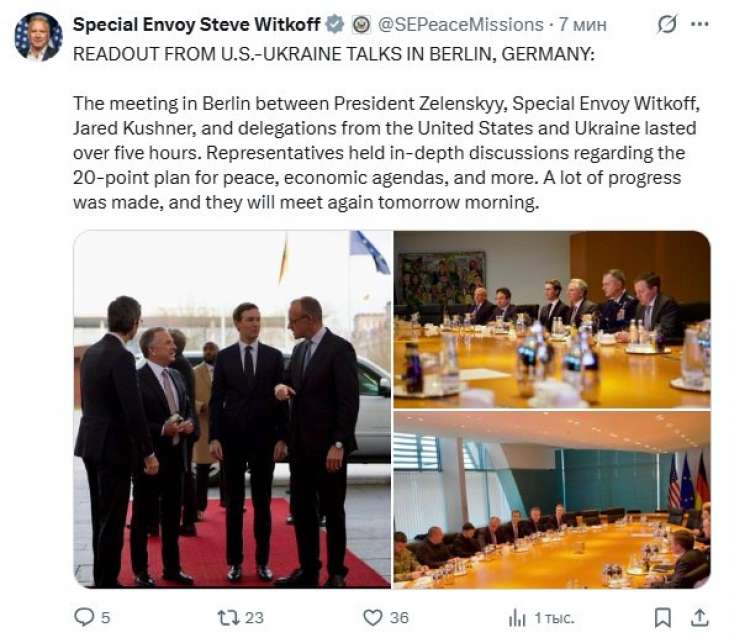Bookmark this post
This screenshot has height=643, width=729.
point(662,618)
